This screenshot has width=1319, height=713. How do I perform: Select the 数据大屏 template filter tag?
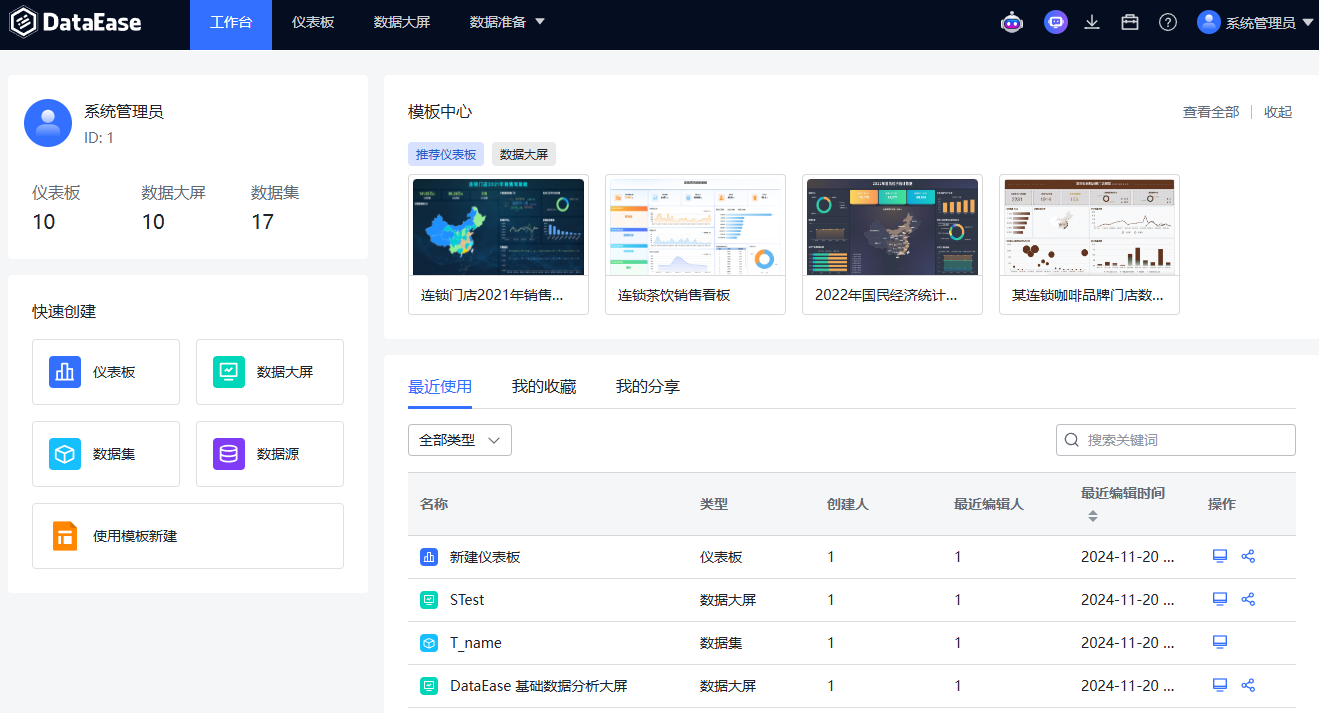[x=523, y=154]
